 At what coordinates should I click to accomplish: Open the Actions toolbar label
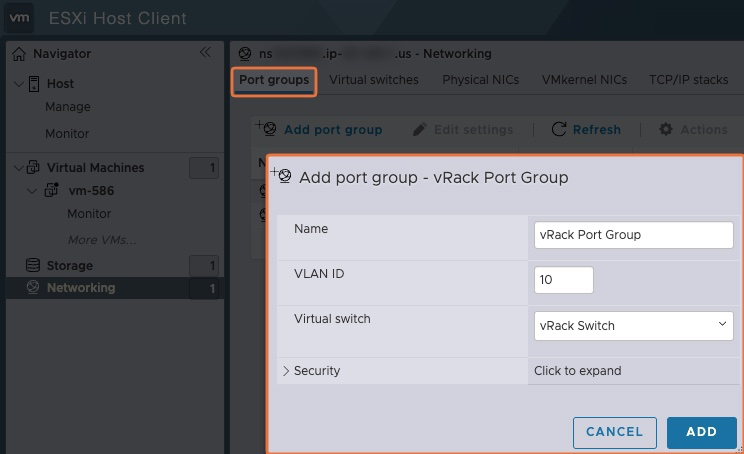click(704, 130)
